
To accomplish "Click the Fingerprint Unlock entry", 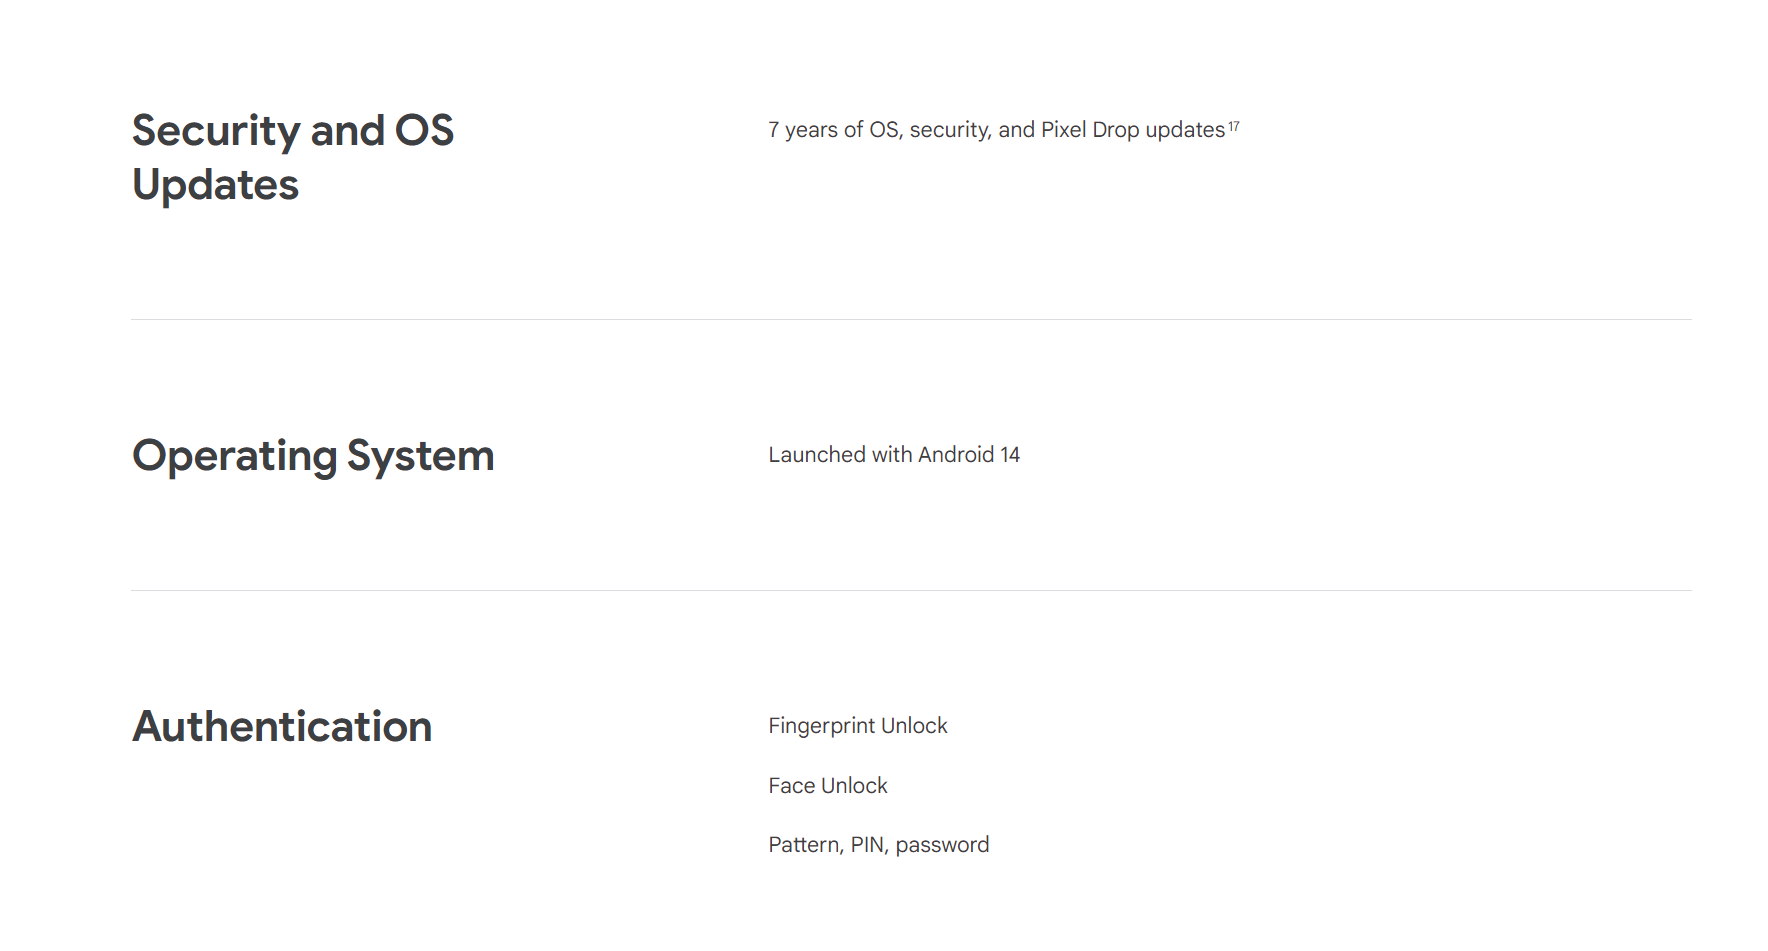I will click(x=858, y=726).
